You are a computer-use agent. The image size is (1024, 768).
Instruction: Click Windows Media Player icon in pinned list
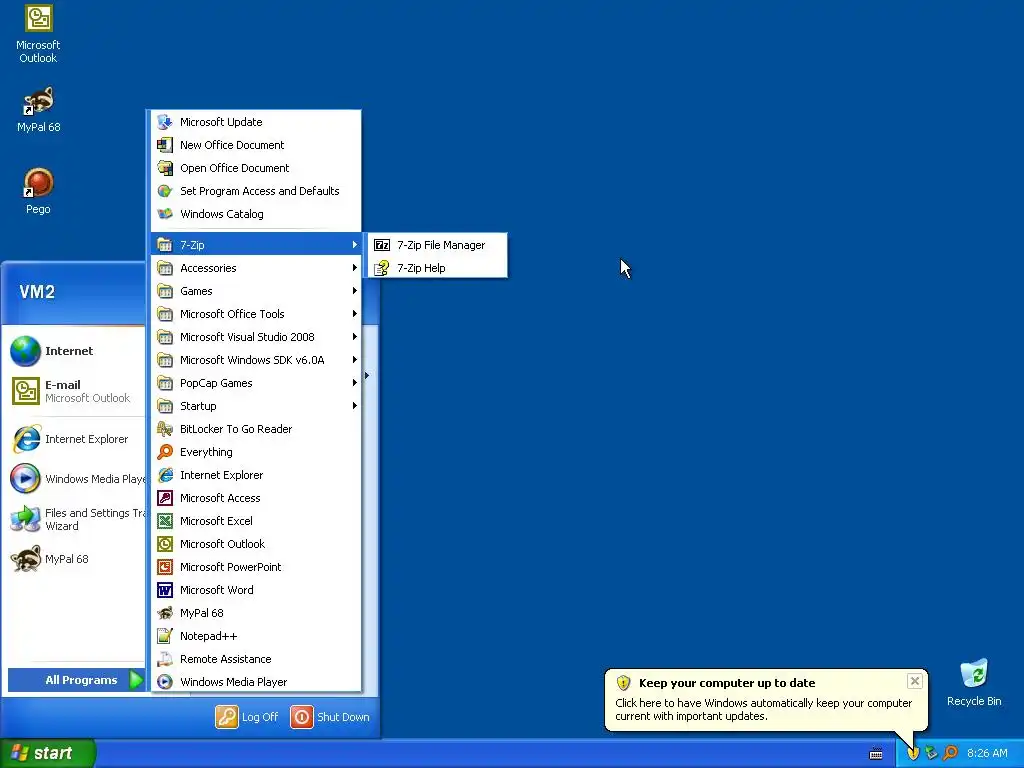pos(25,479)
